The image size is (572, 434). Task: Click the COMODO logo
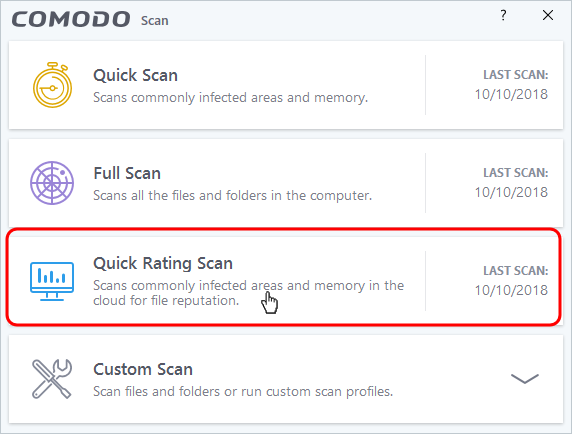point(71,19)
